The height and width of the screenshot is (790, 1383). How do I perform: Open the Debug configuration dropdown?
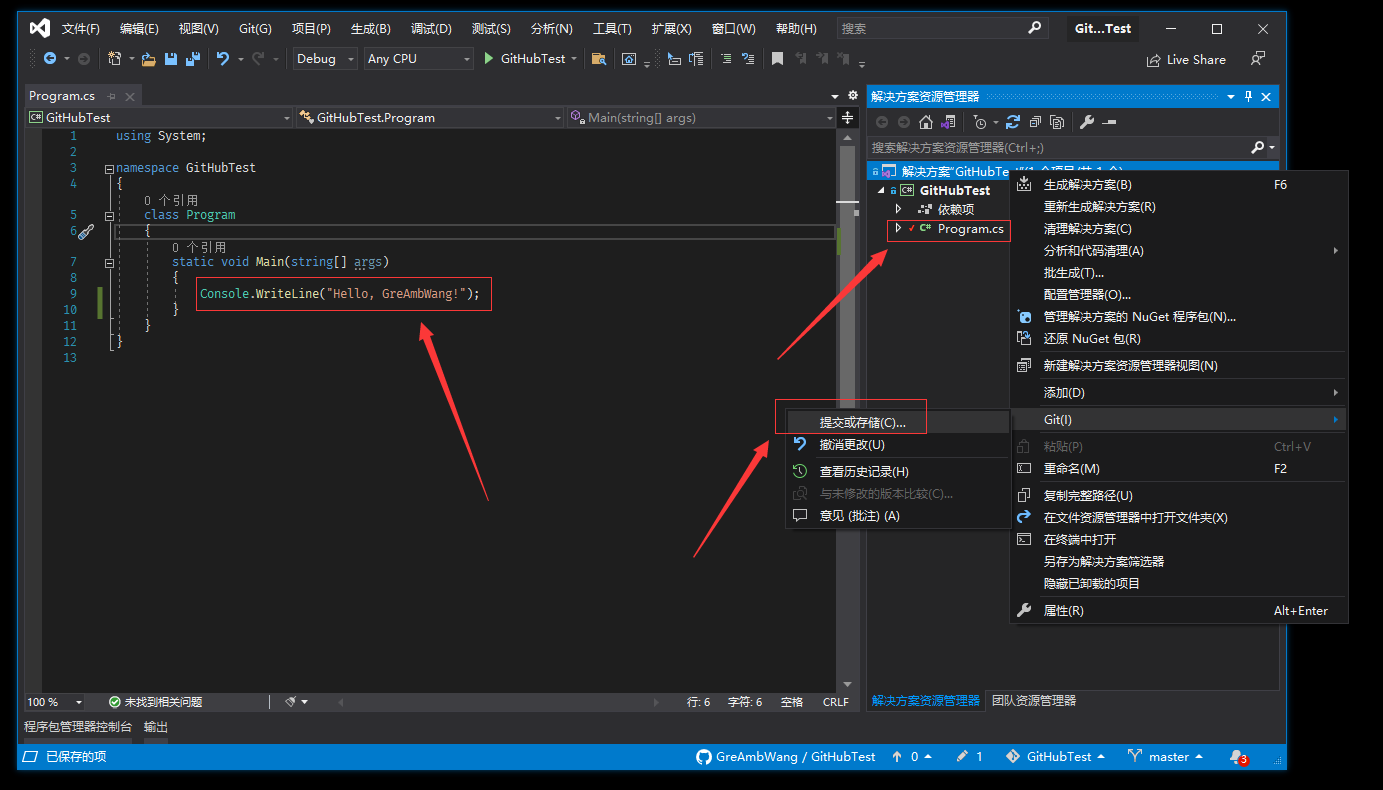pos(322,59)
